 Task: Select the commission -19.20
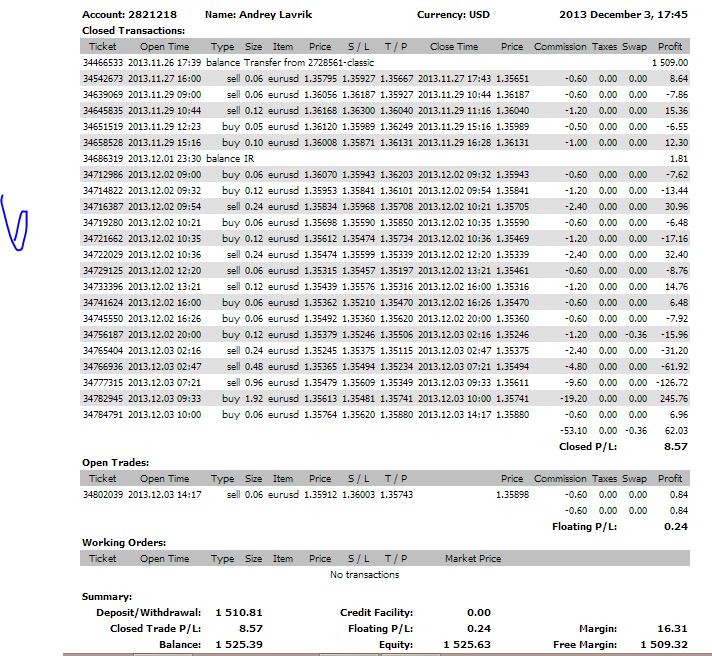click(x=573, y=399)
